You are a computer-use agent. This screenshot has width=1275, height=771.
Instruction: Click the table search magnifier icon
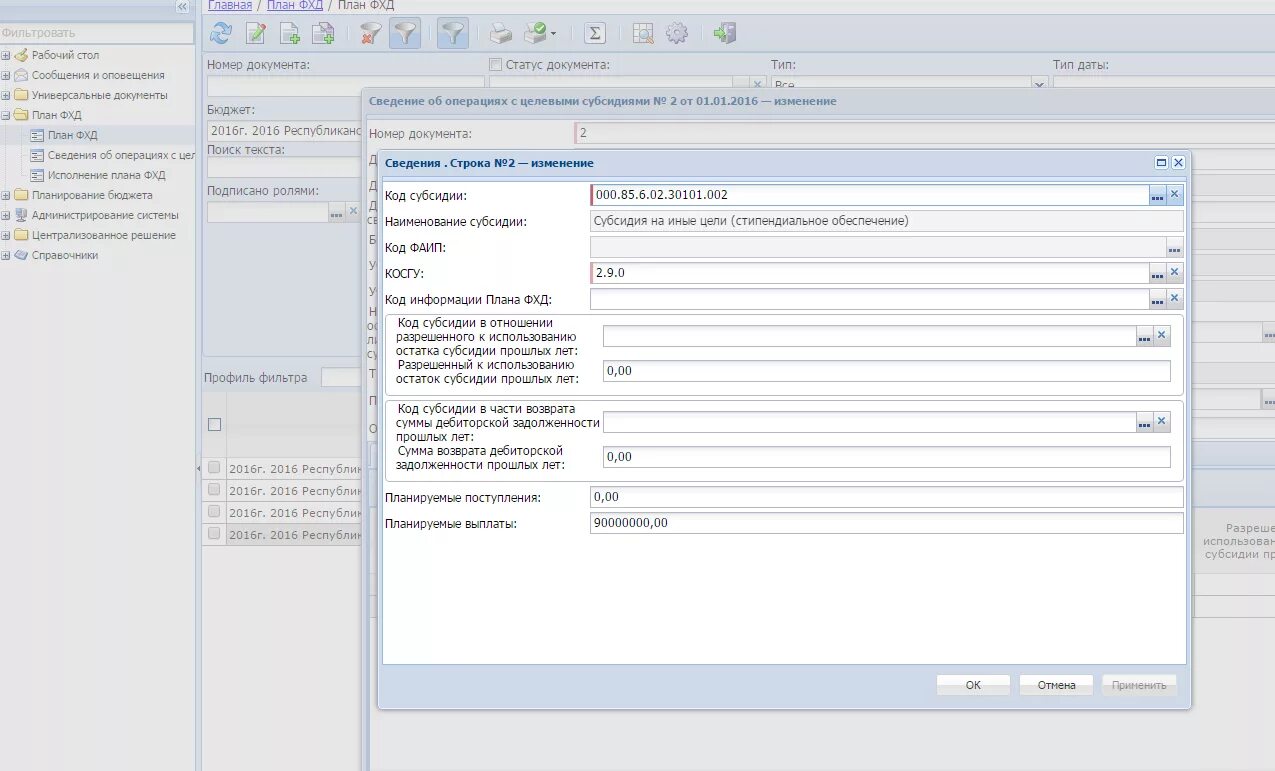[643, 34]
